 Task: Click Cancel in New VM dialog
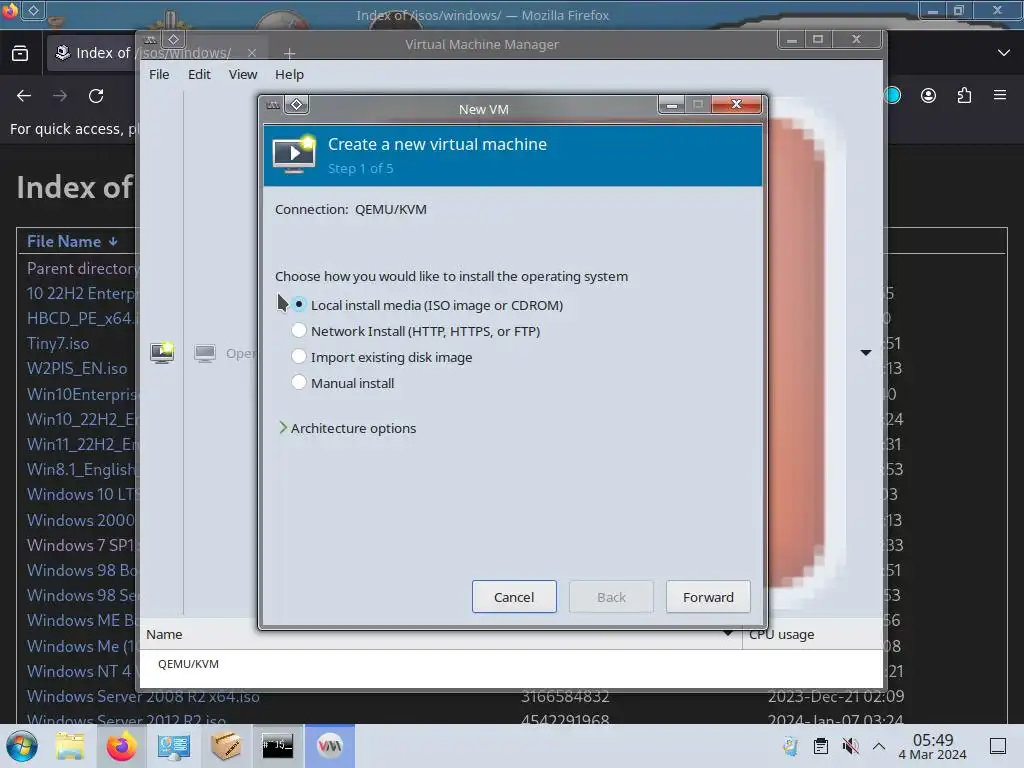(514, 597)
